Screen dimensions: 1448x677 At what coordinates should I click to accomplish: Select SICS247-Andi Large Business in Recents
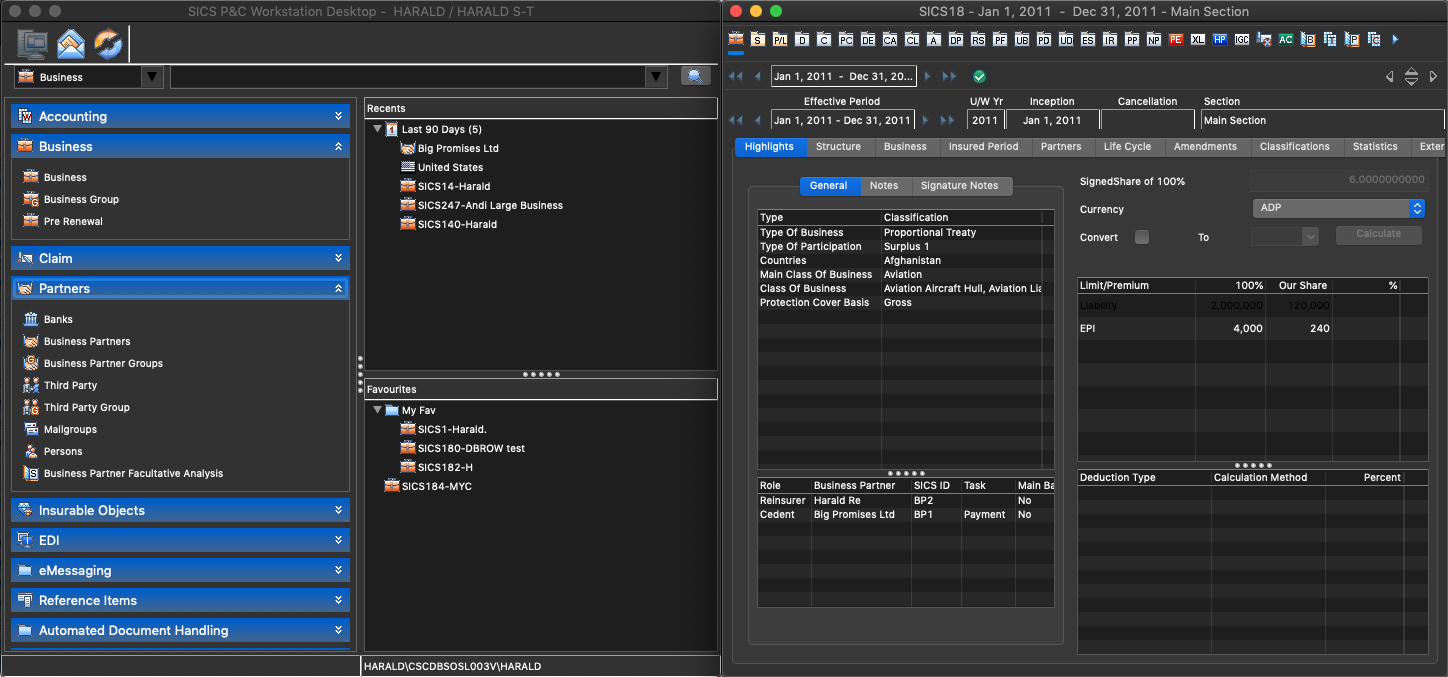point(490,205)
